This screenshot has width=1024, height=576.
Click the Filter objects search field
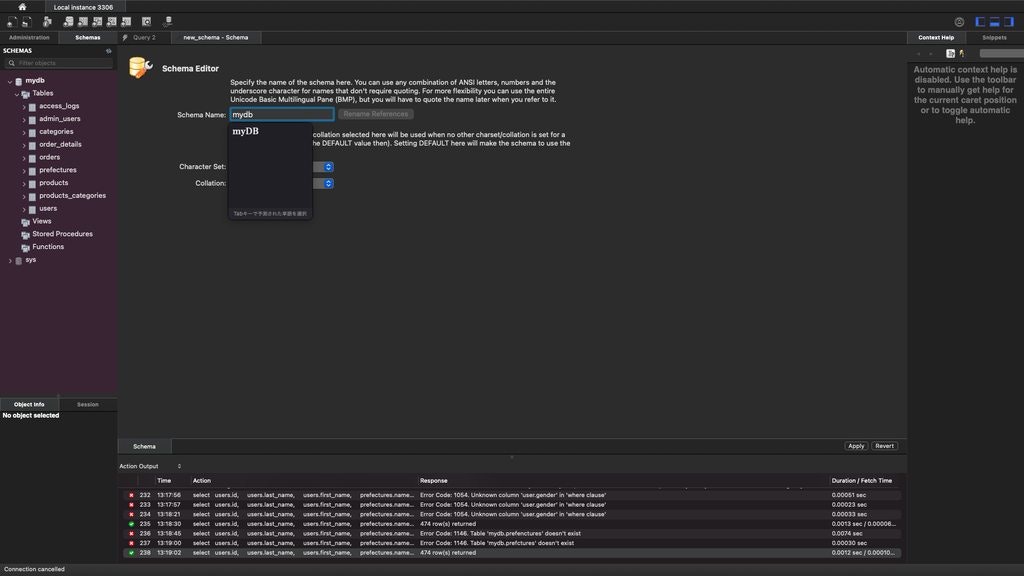pos(59,63)
